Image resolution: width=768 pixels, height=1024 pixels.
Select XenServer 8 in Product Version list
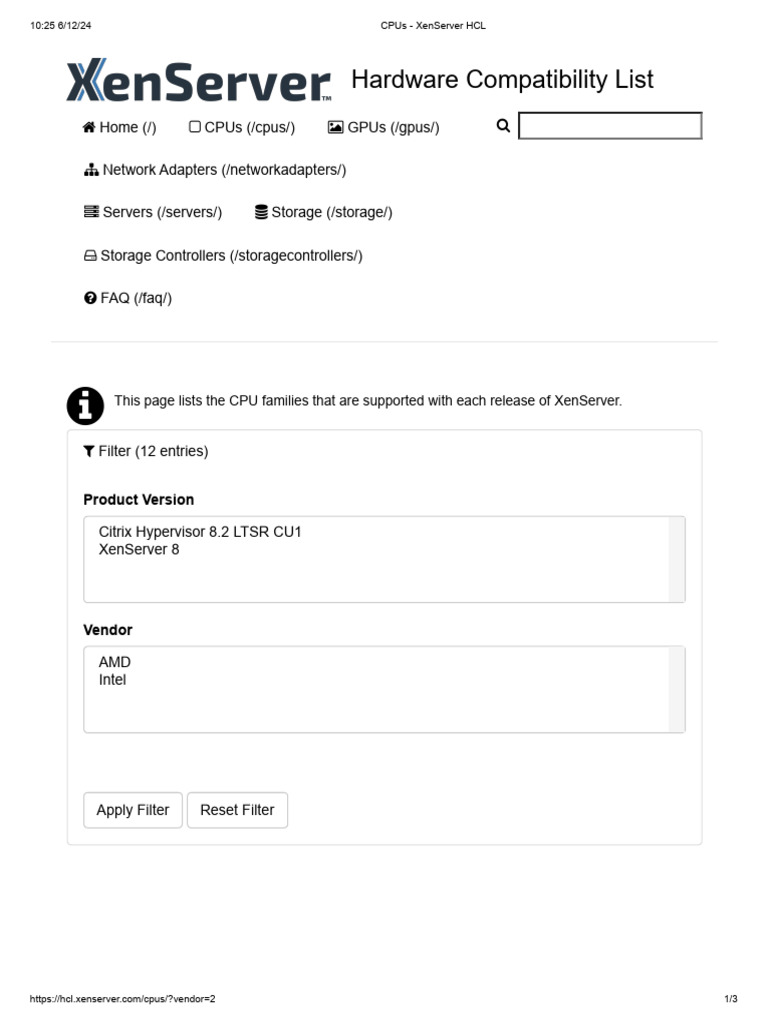click(x=139, y=549)
